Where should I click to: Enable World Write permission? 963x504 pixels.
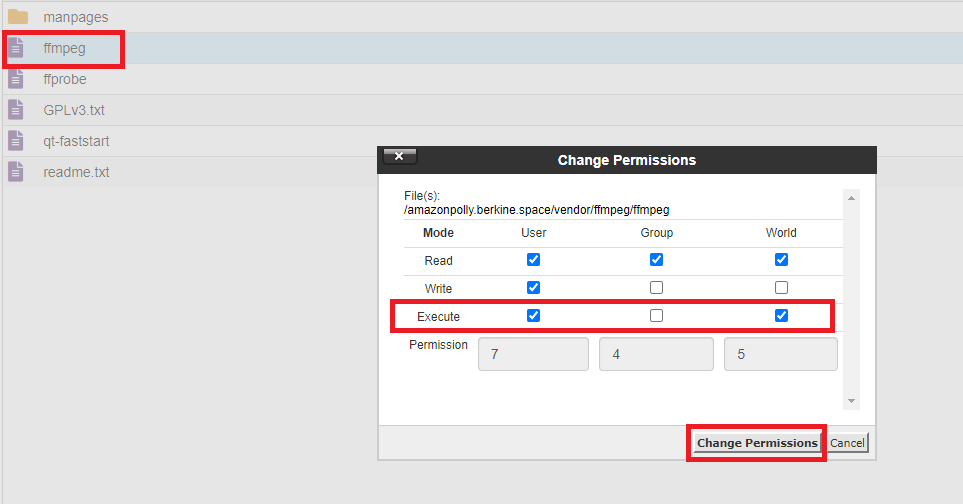tap(781, 288)
